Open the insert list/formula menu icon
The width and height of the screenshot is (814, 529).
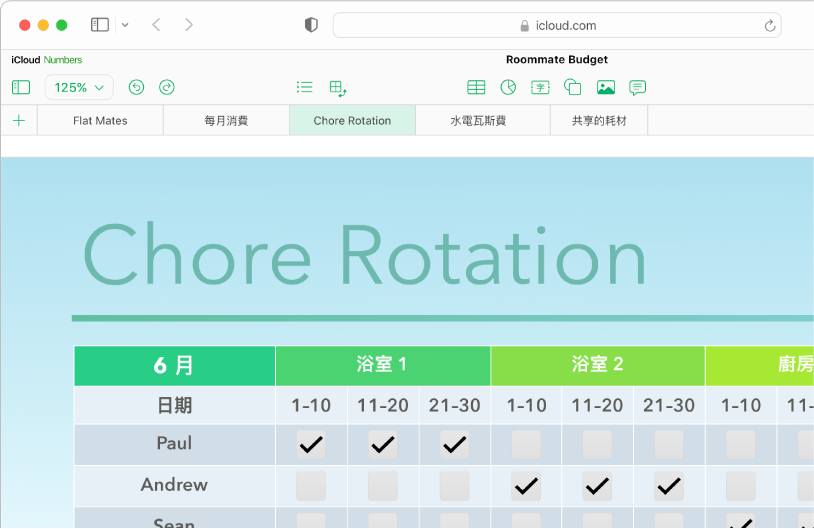coord(305,88)
